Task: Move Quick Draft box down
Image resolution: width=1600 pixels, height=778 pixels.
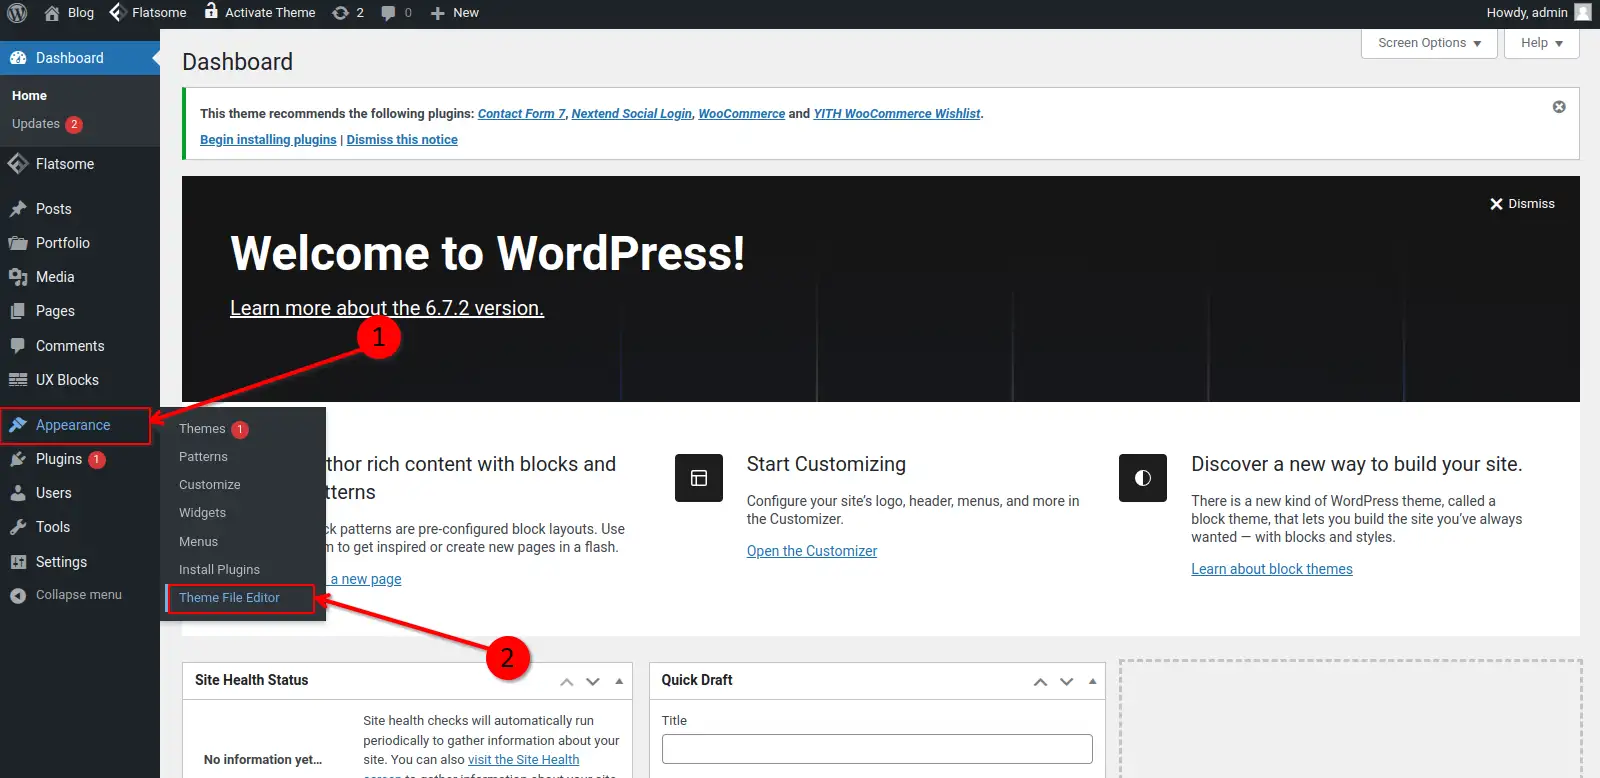Action: click(x=1066, y=681)
